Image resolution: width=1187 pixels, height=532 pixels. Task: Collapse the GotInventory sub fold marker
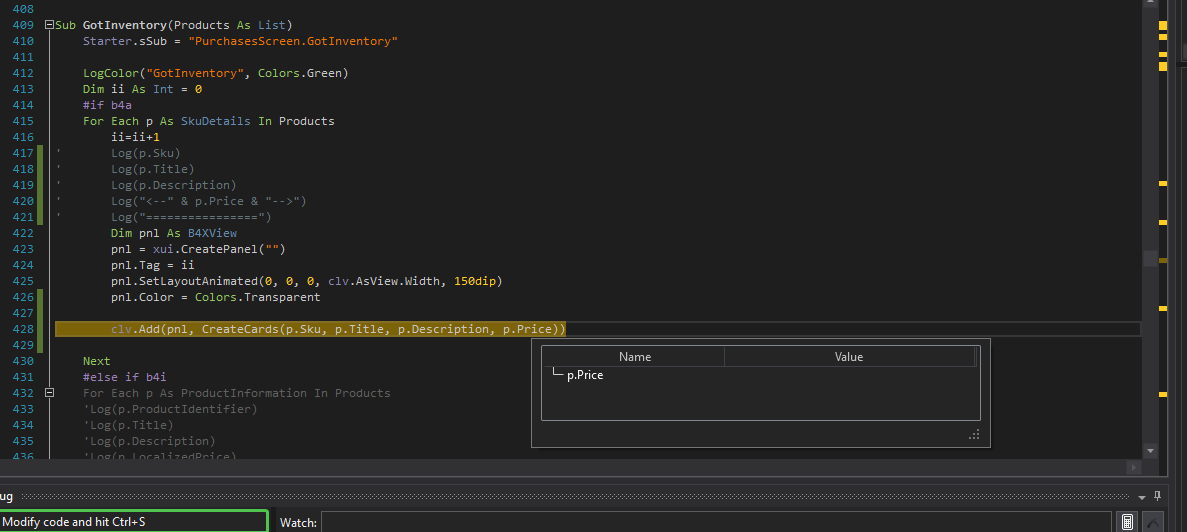coord(49,25)
